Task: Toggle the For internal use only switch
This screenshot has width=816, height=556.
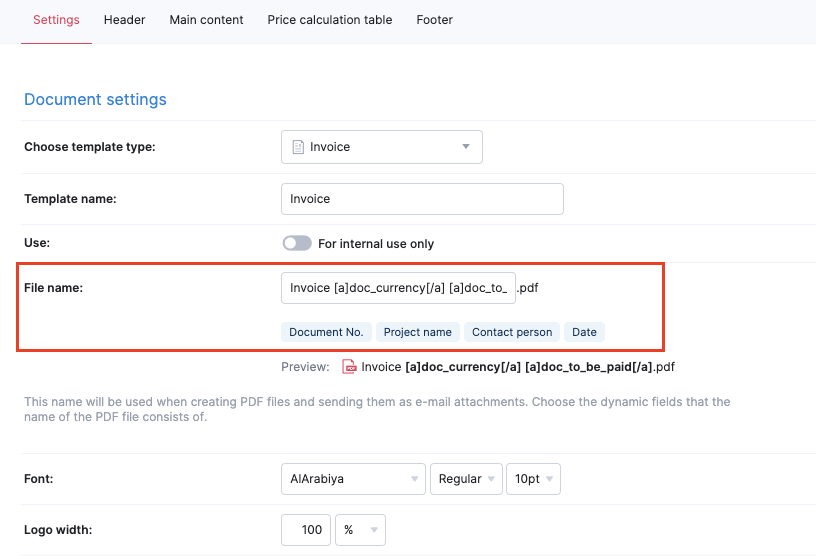Action: point(297,243)
